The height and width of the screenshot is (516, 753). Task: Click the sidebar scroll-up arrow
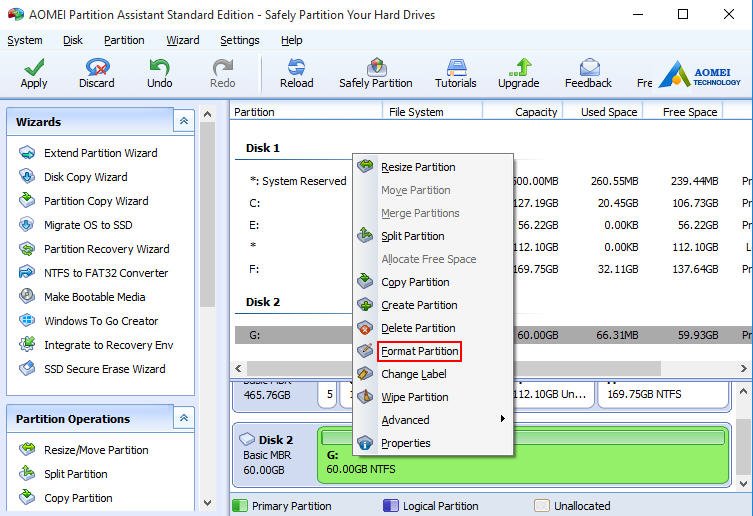(207, 114)
